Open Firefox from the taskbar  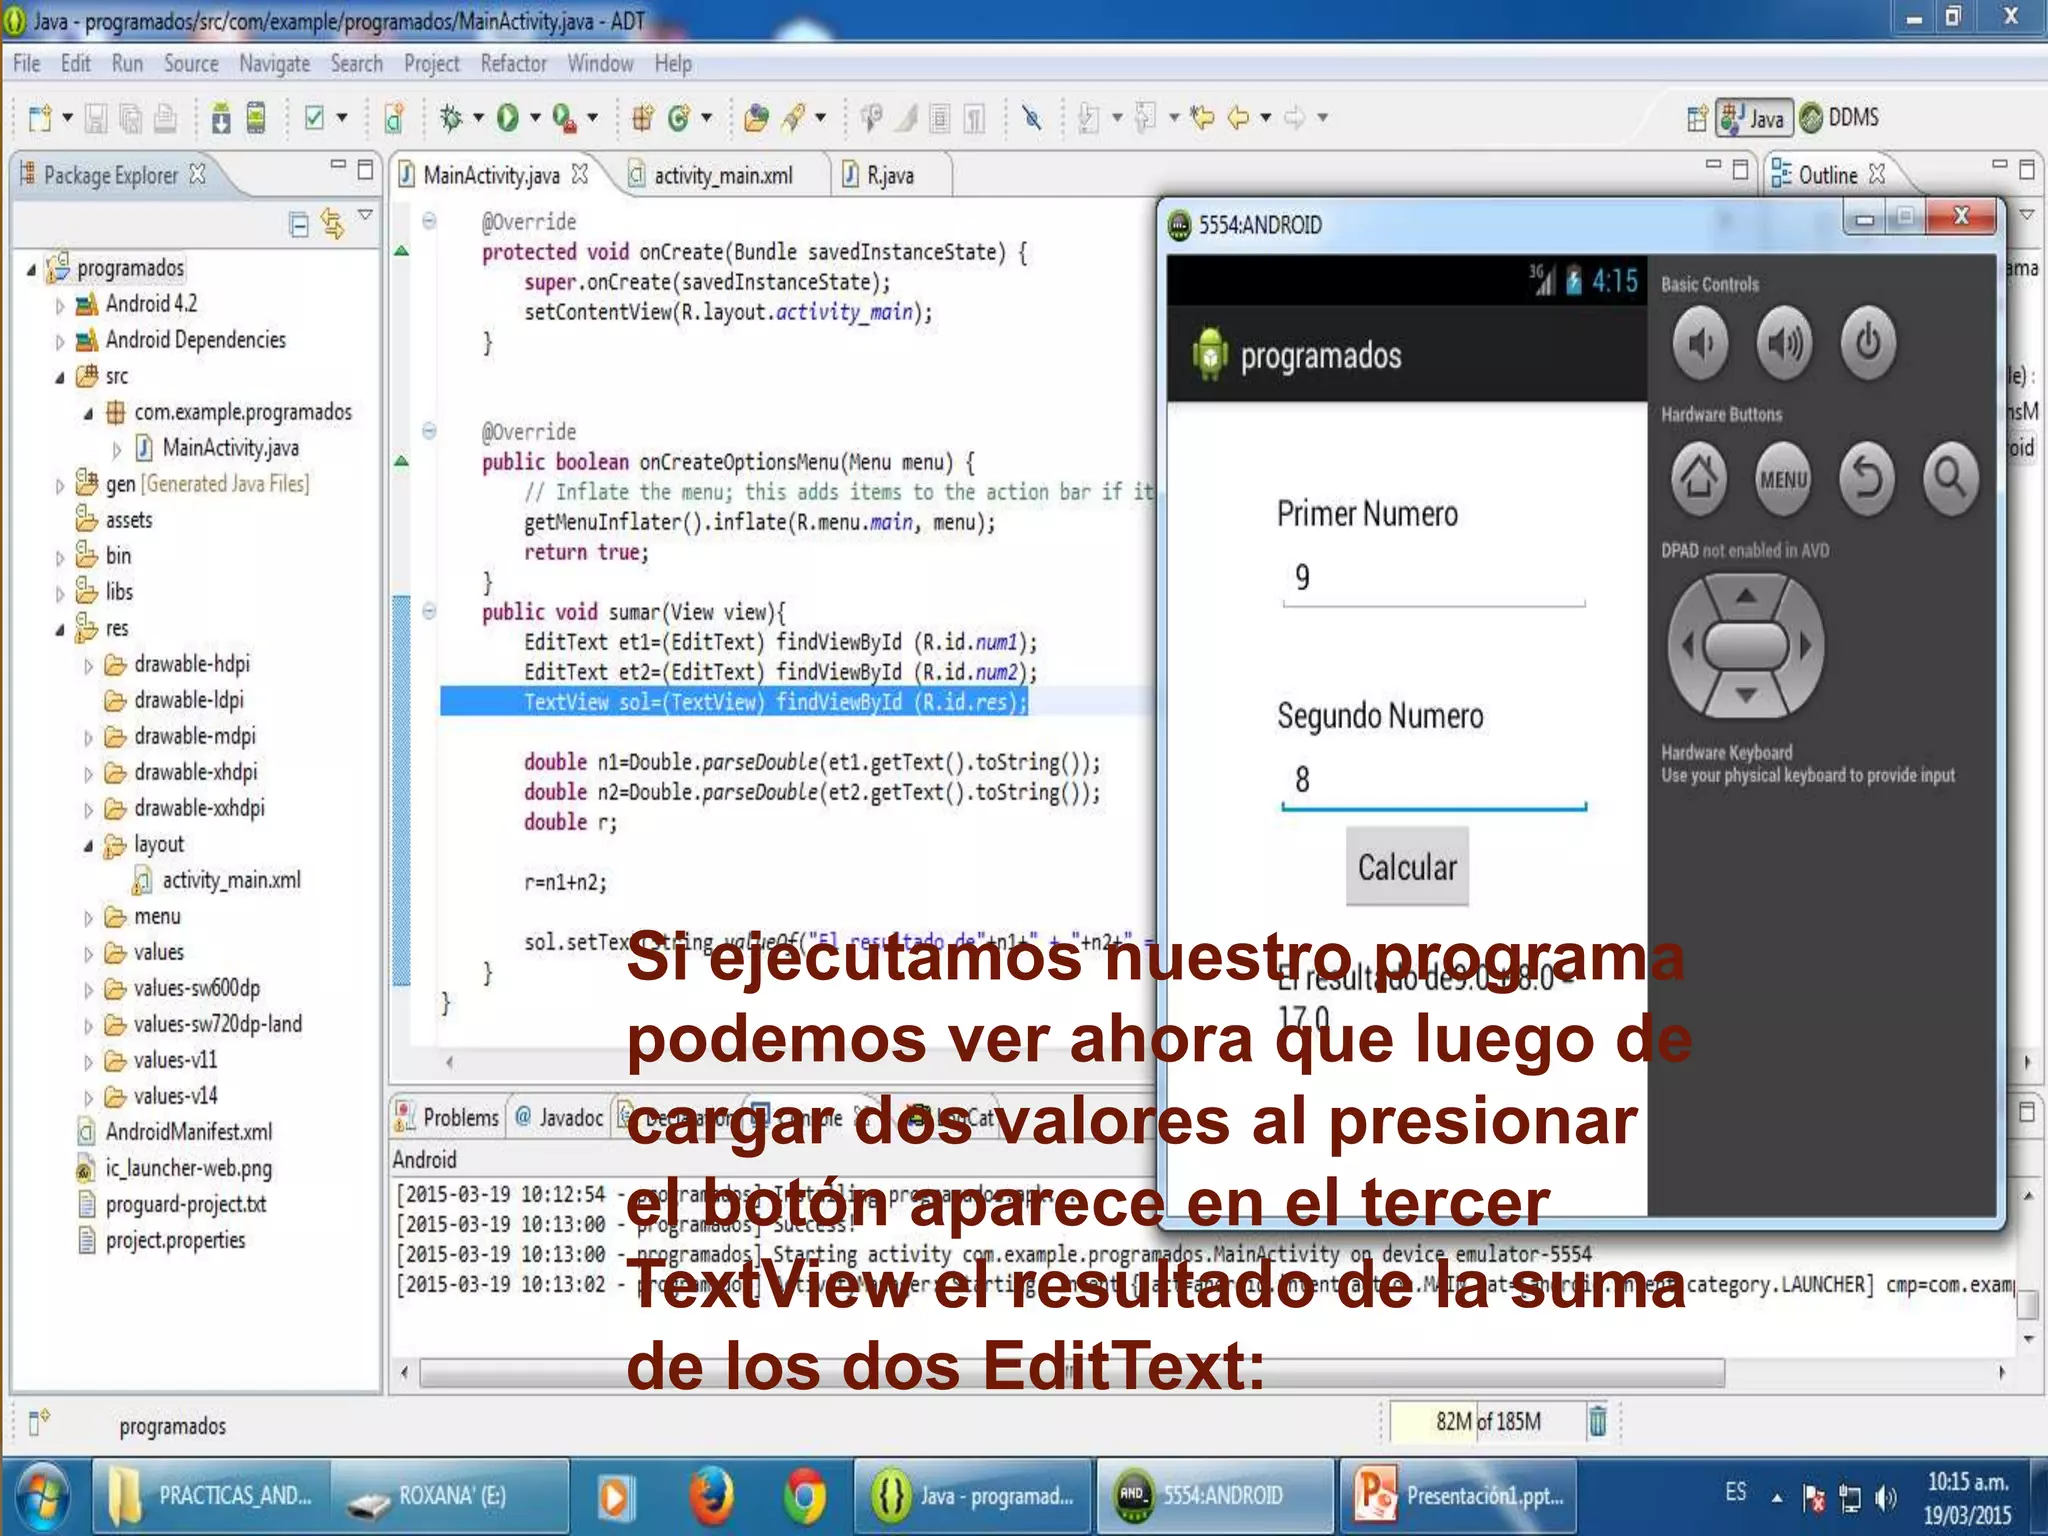click(x=711, y=1496)
